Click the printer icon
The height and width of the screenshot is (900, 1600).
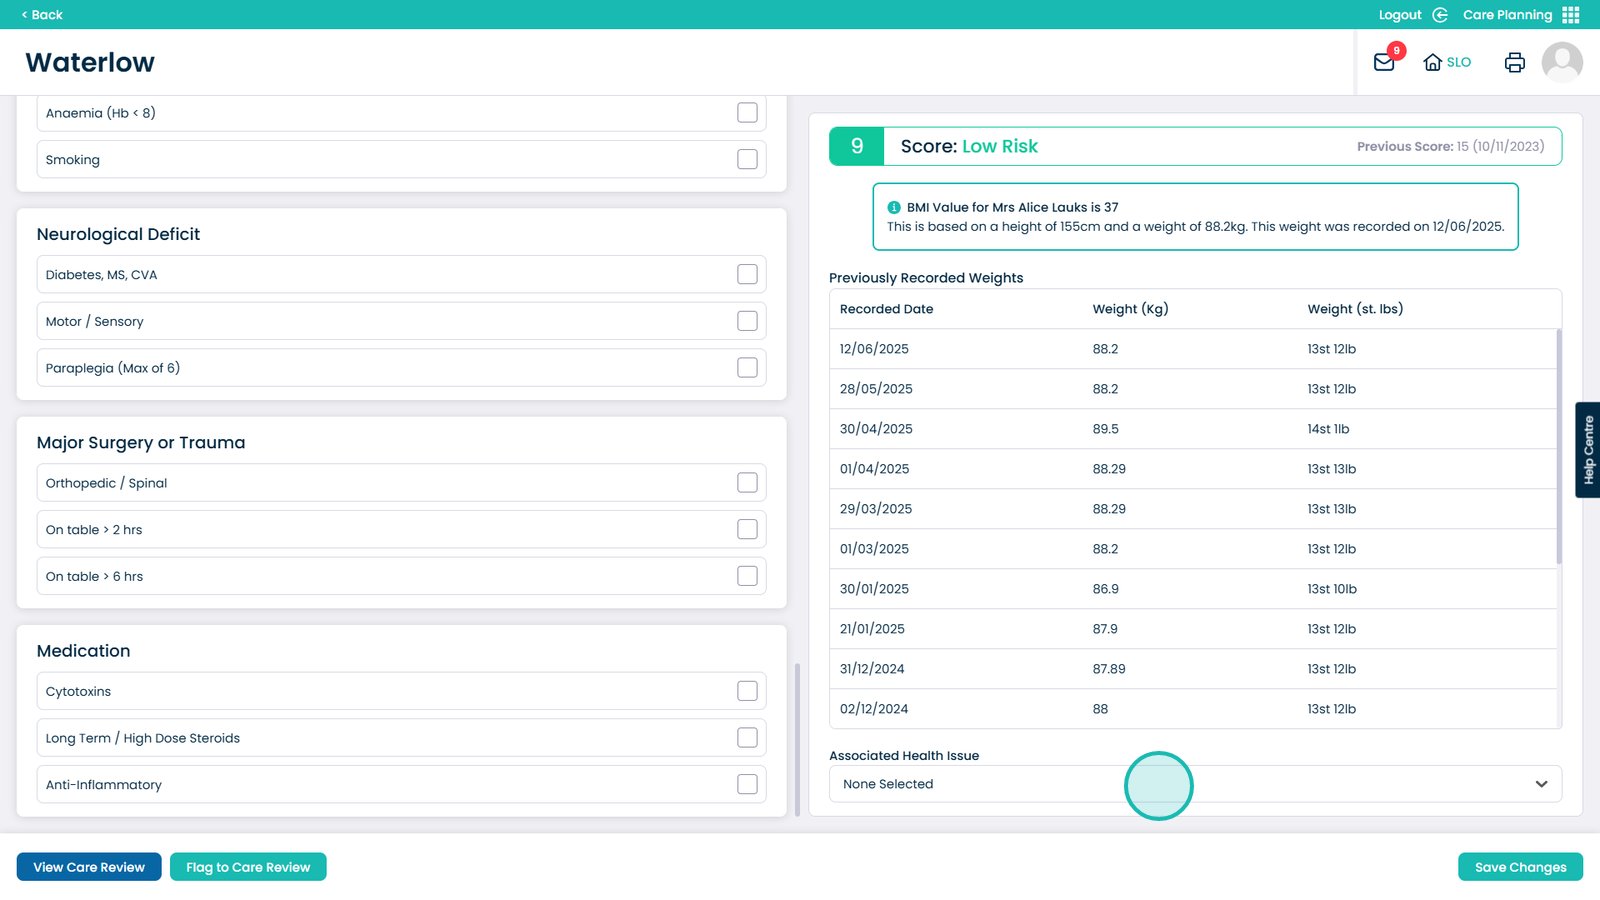click(x=1514, y=62)
